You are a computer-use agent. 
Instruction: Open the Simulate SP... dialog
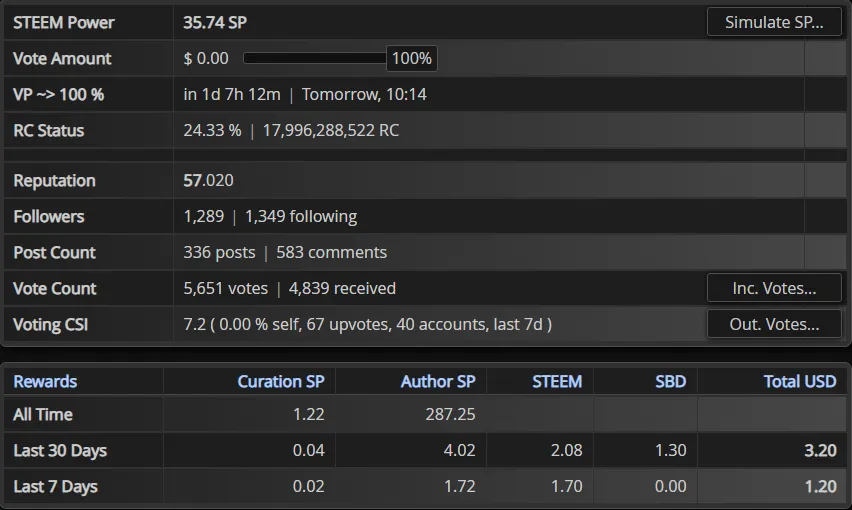(774, 22)
